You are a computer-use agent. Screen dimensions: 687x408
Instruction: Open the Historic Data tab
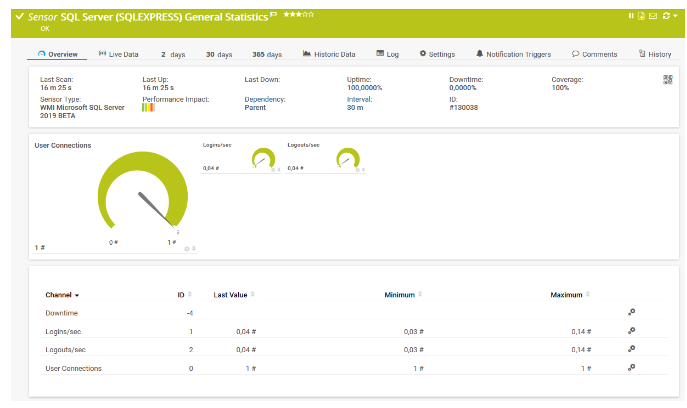(x=329, y=54)
